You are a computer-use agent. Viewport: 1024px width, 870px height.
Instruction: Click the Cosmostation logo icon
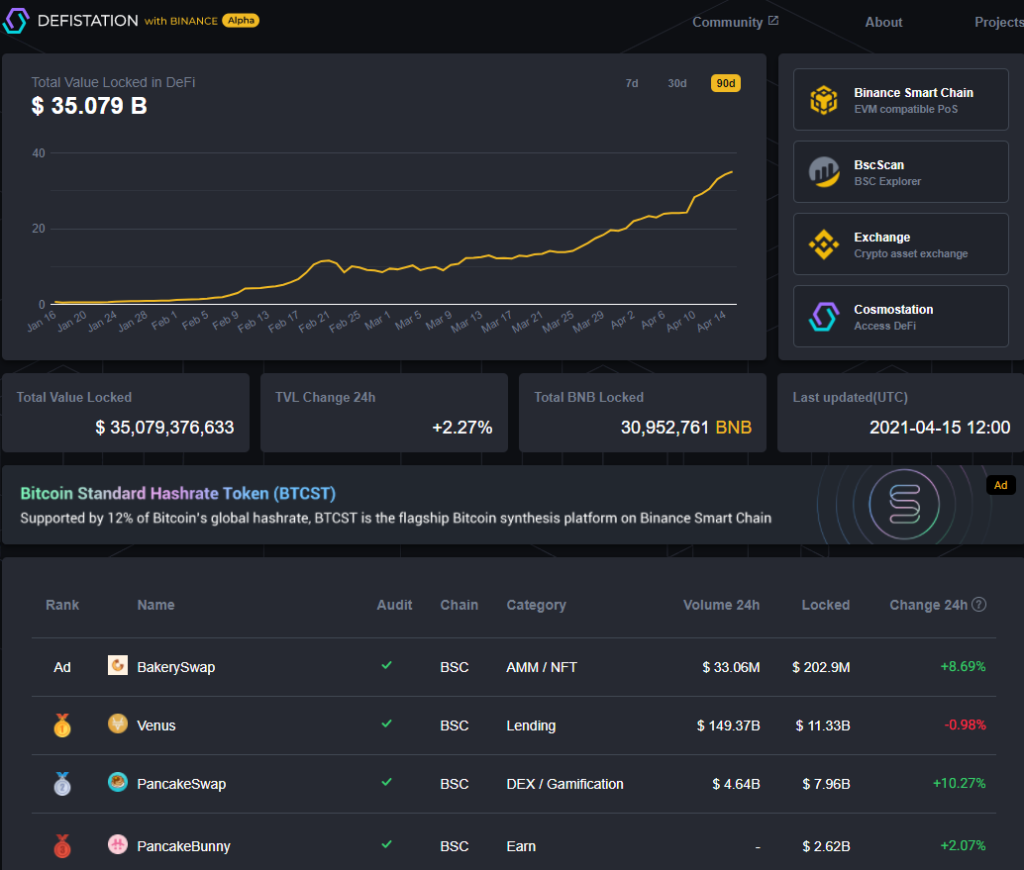pos(822,316)
